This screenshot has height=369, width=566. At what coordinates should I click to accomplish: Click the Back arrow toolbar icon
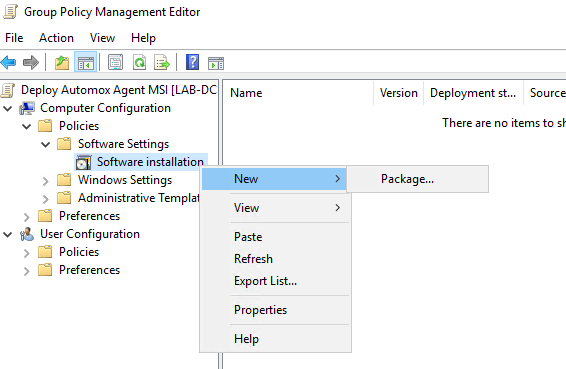click(9, 62)
